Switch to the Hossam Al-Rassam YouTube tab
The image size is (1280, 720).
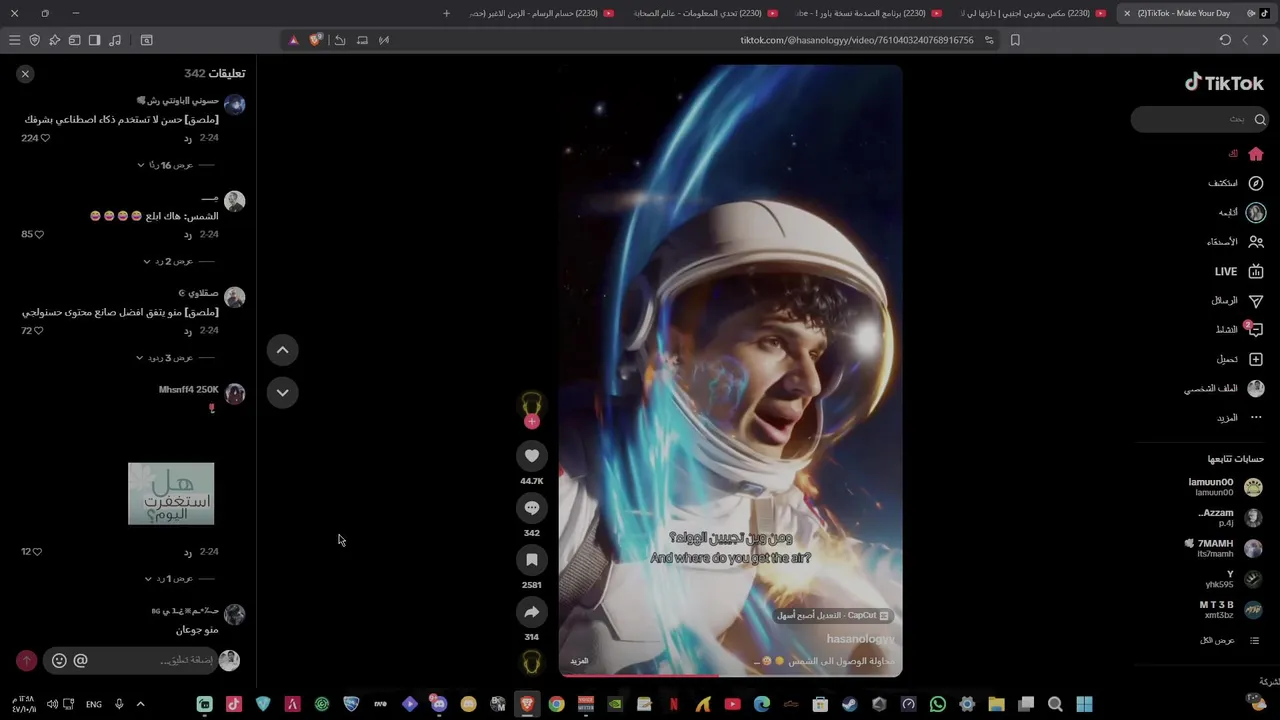pos(541,13)
